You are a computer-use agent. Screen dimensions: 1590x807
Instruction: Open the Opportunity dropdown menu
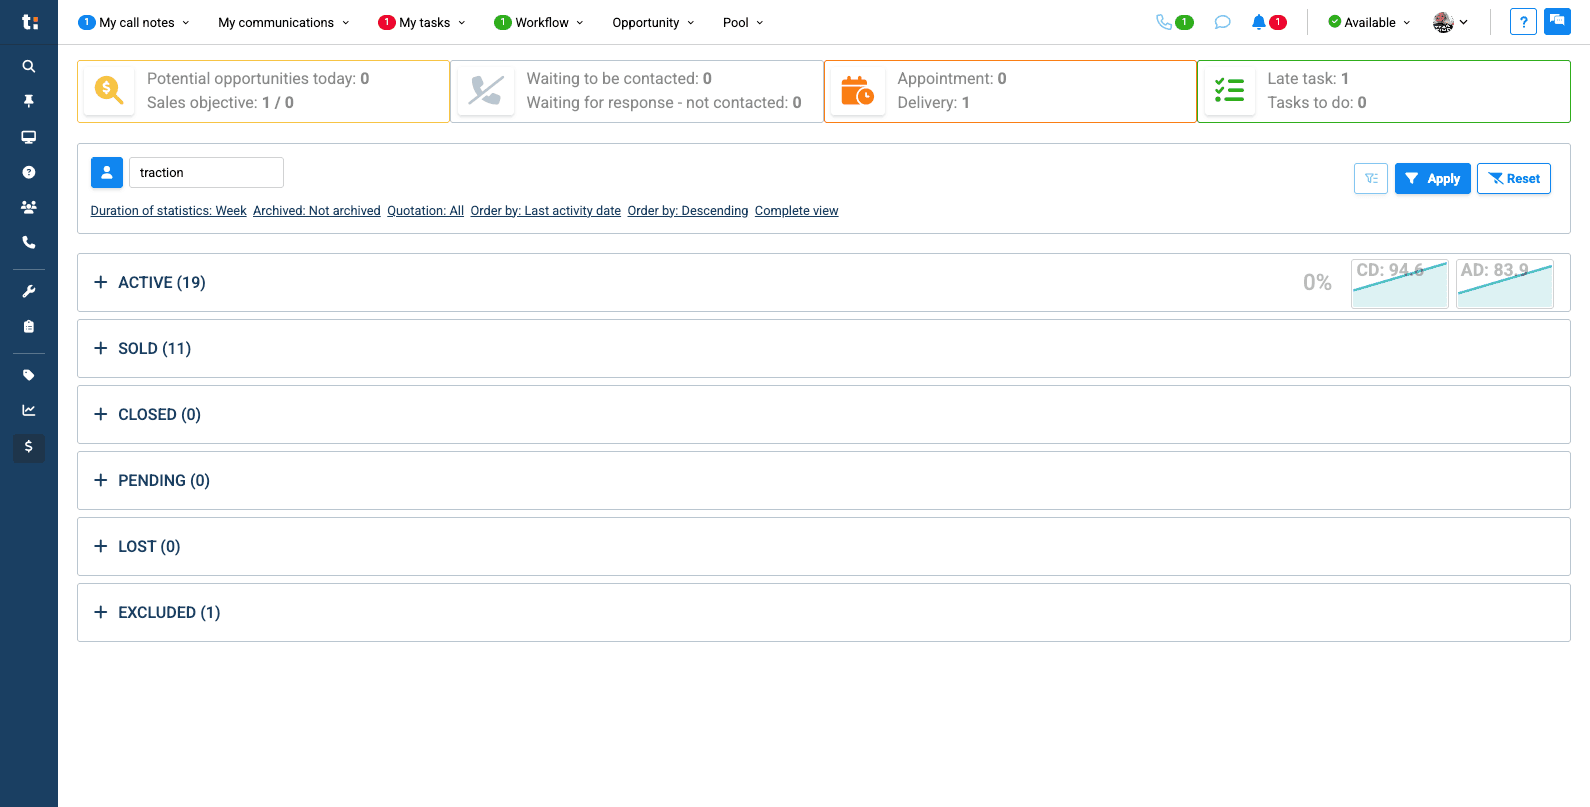click(653, 22)
